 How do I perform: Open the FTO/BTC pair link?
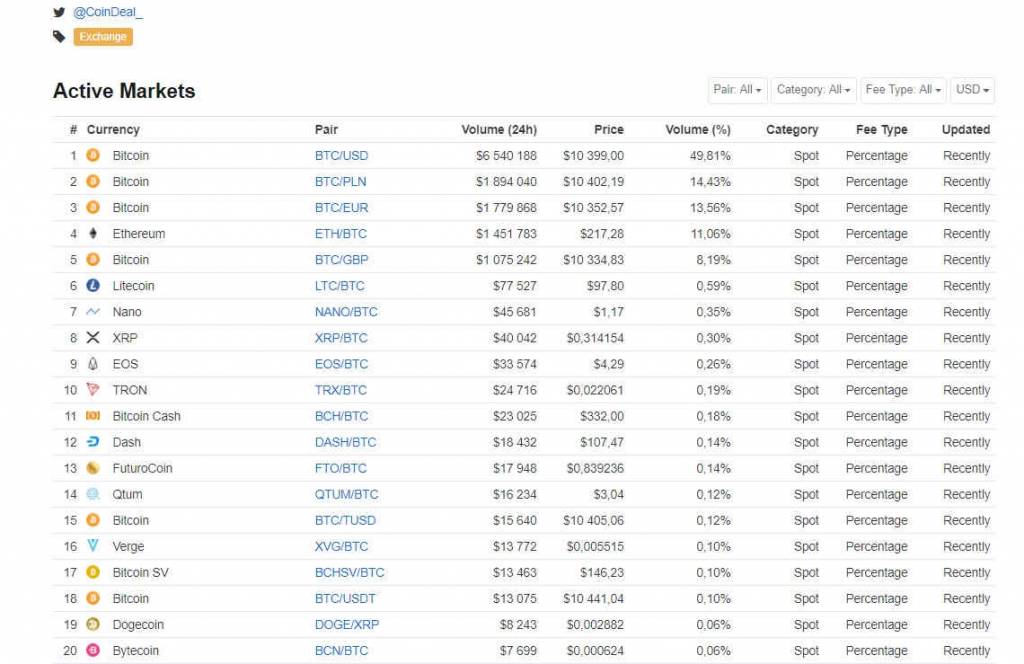coord(341,468)
